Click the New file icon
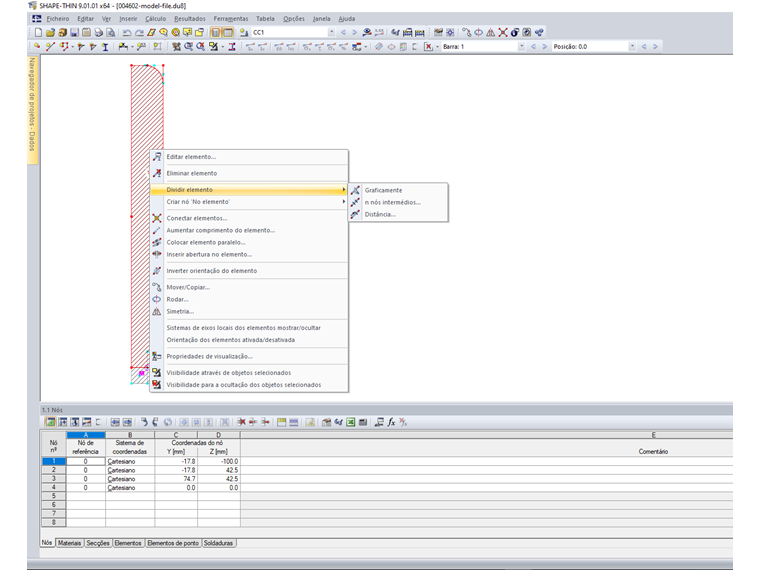 [x=38, y=32]
